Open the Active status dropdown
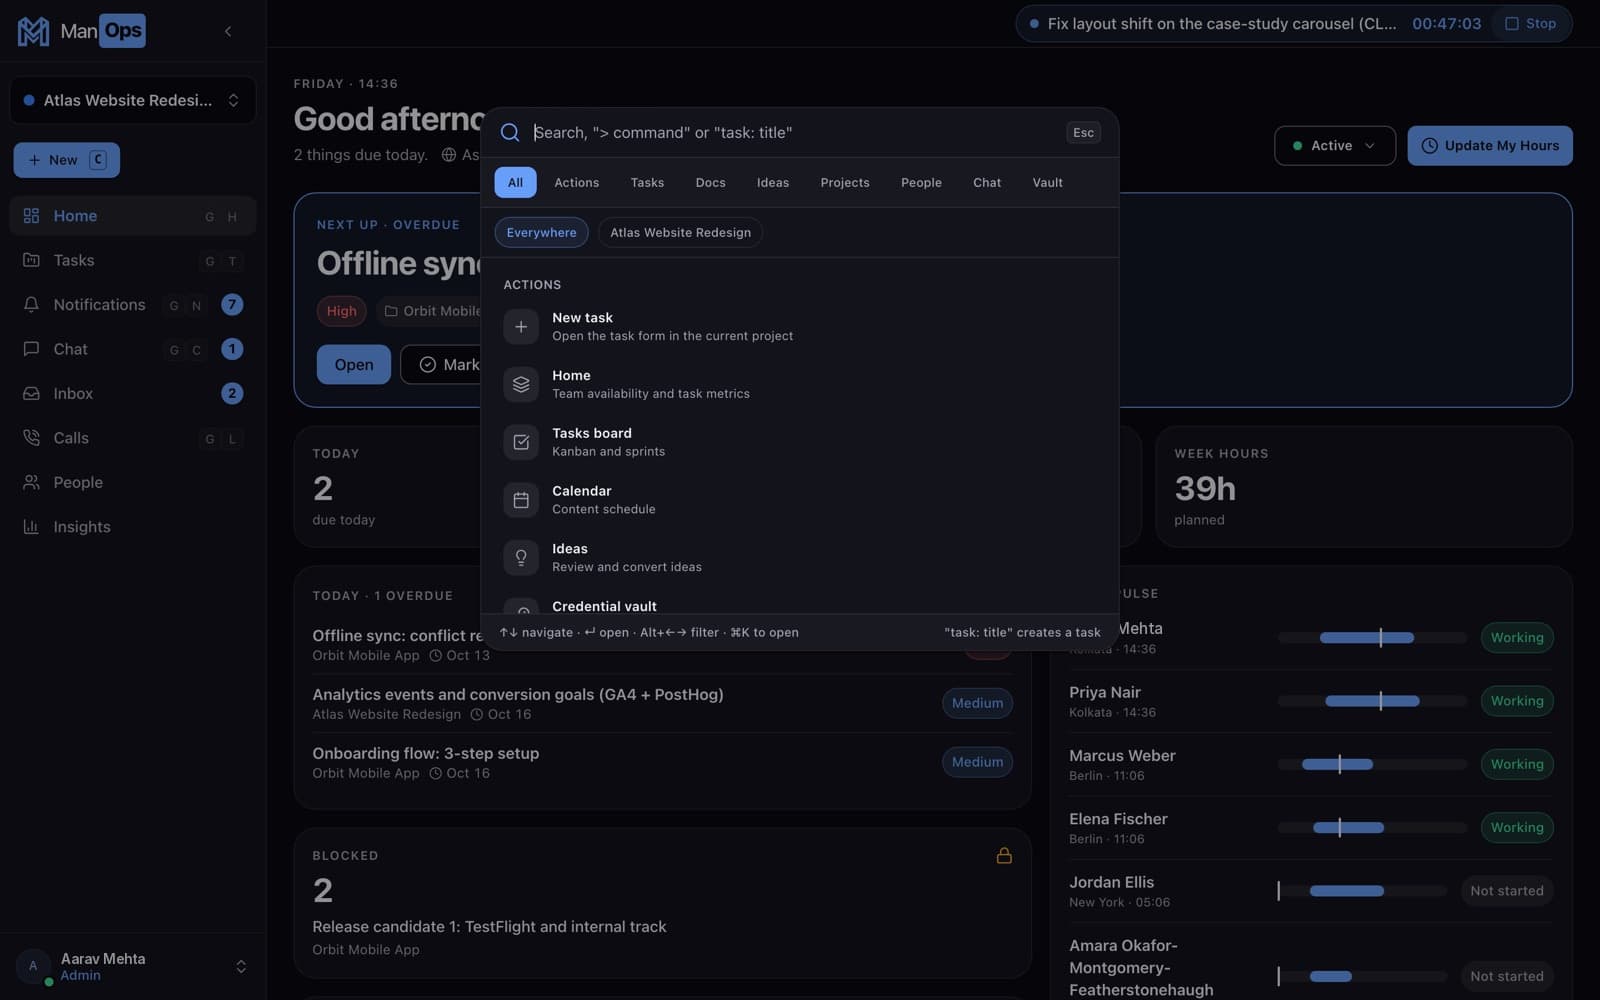The height and width of the screenshot is (1000, 1600). point(1334,145)
